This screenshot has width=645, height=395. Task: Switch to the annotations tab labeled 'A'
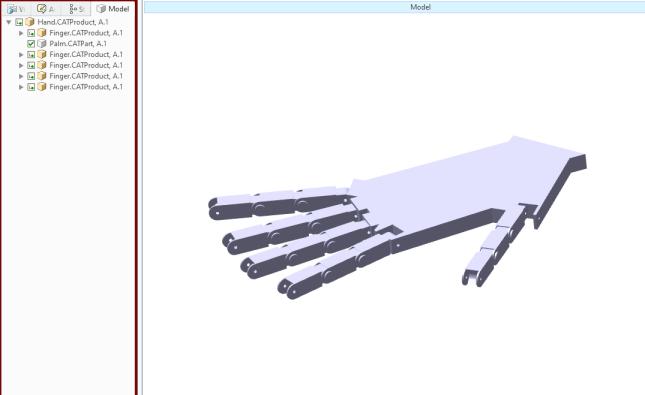pos(46,9)
